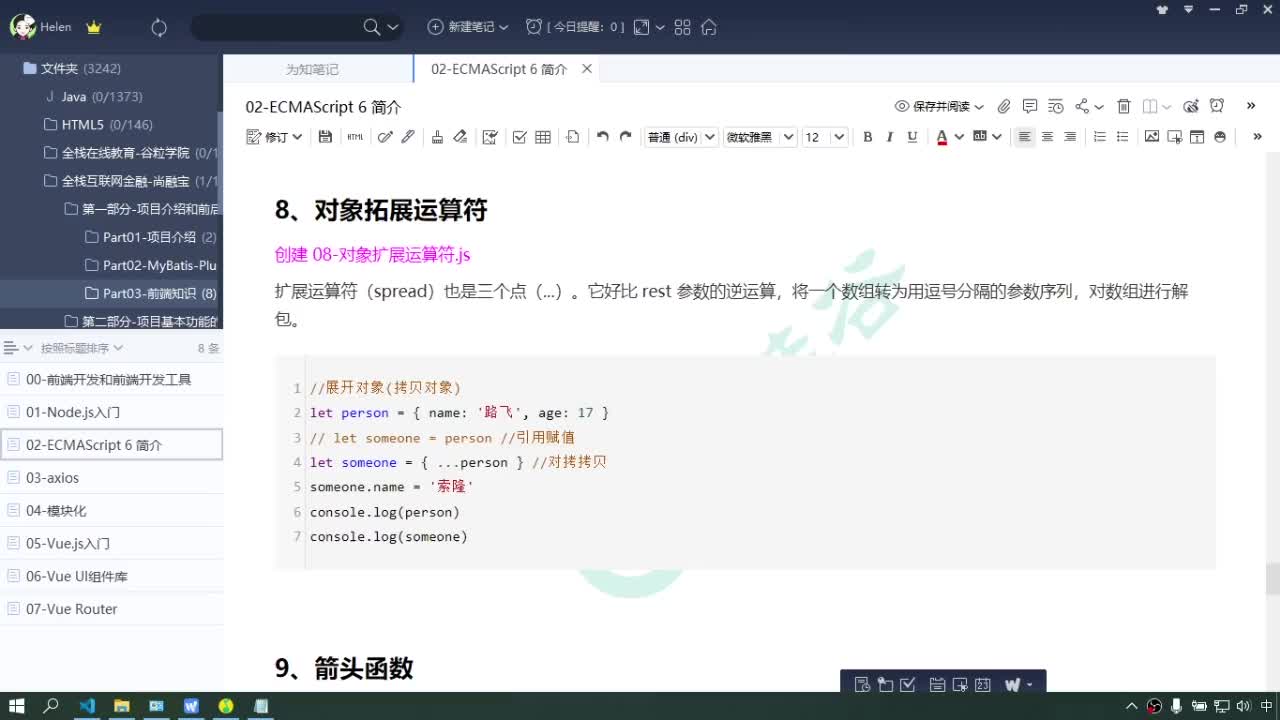Align text center

(x=1047, y=137)
